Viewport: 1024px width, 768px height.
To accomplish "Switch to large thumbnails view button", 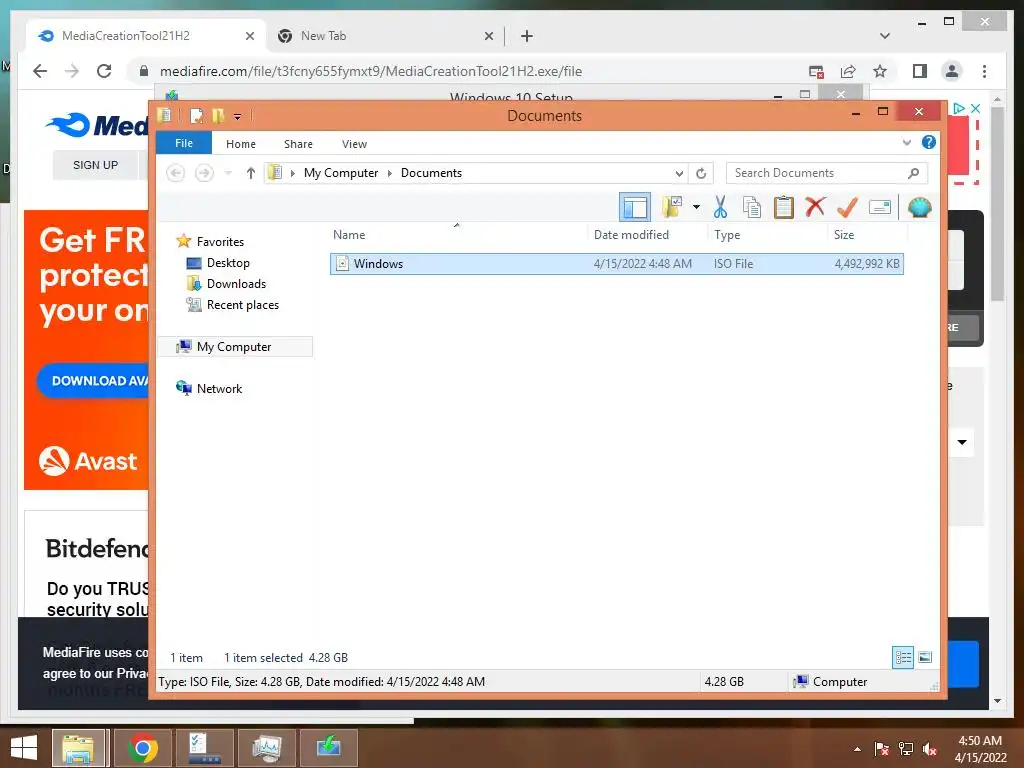I will pyautogui.click(x=925, y=658).
